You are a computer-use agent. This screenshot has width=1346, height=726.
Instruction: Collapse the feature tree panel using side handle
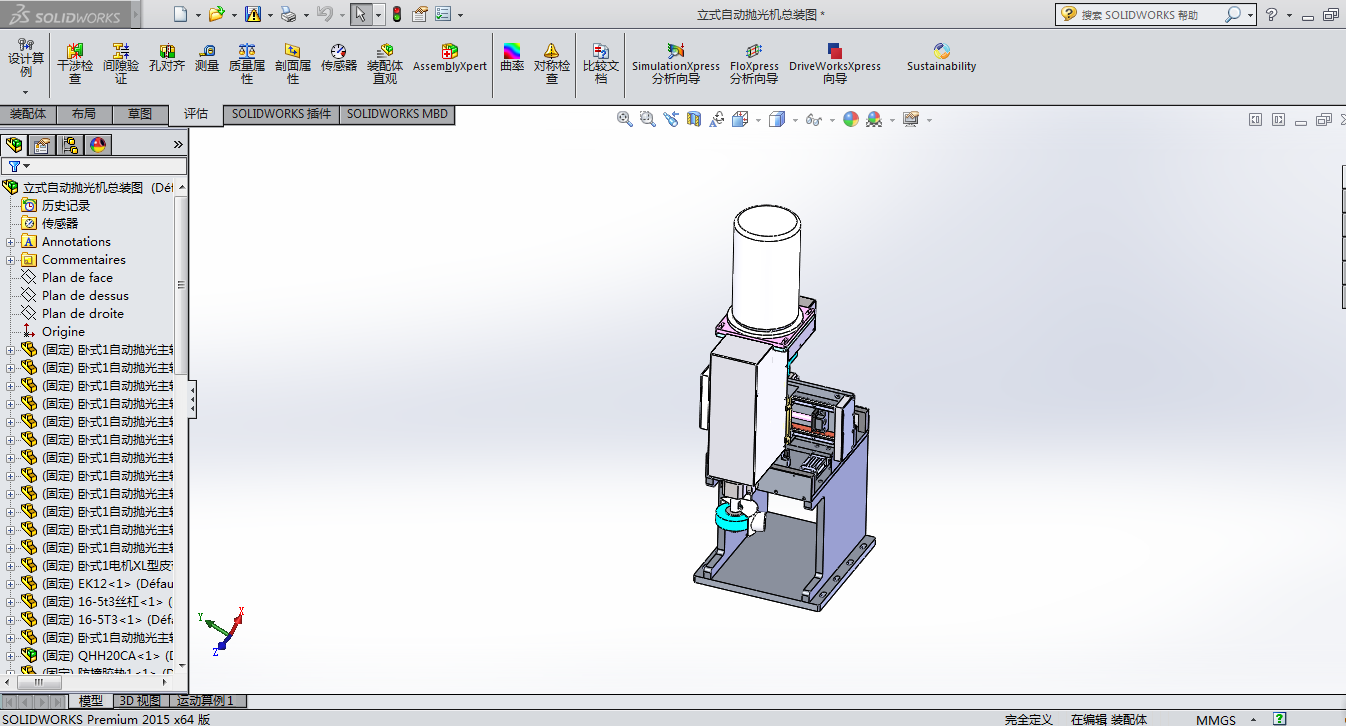tap(192, 399)
